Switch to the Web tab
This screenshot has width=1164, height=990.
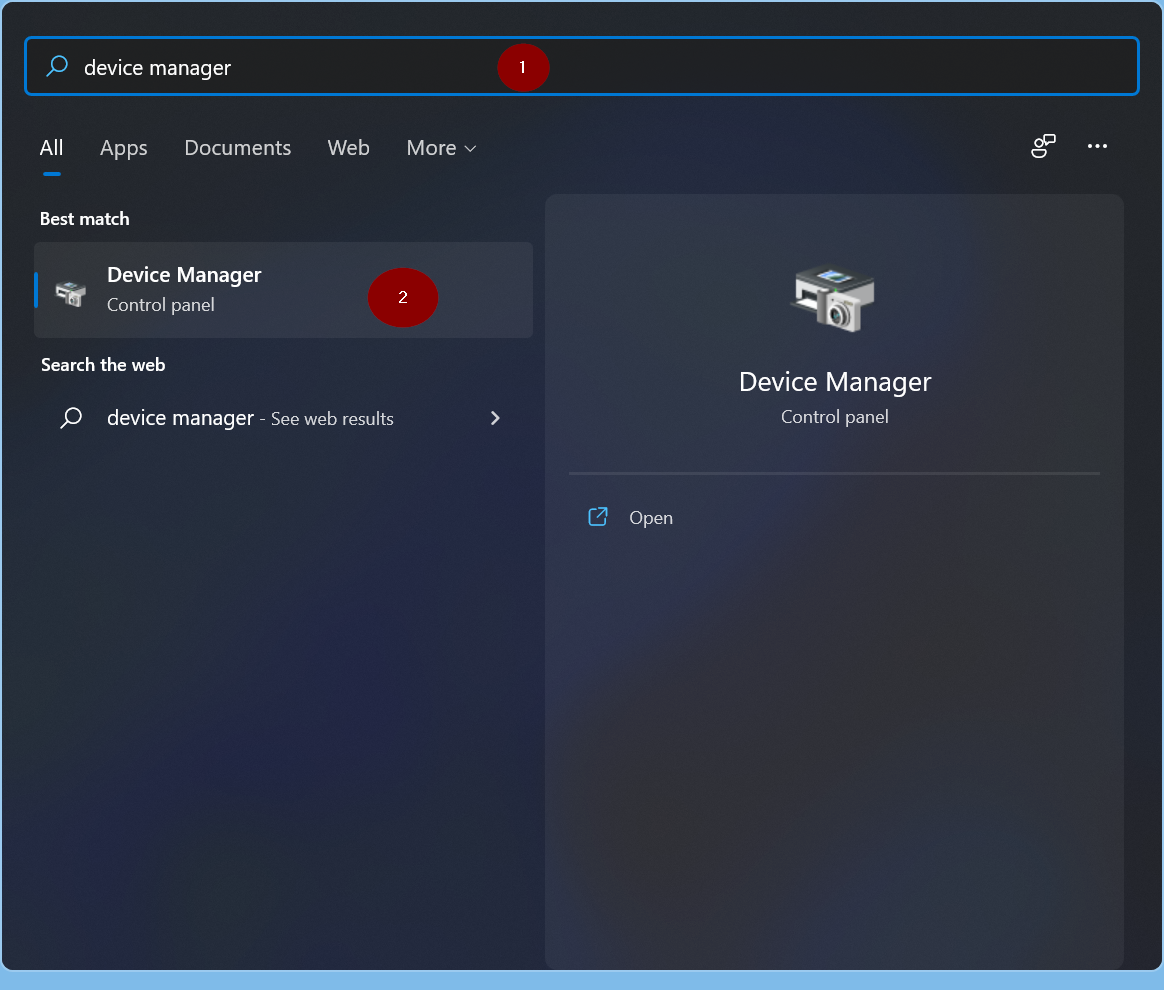[x=348, y=148]
